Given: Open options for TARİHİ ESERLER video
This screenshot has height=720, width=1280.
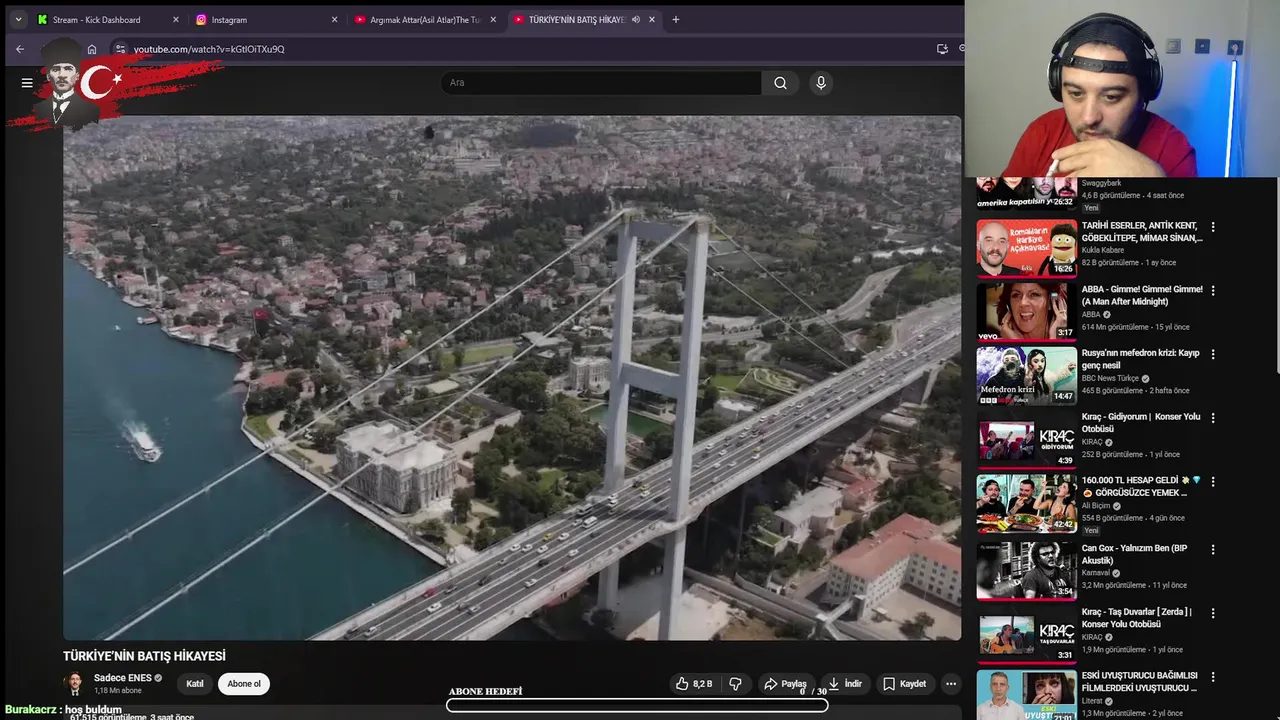Looking at the screenshot, I should (1213, 227).
